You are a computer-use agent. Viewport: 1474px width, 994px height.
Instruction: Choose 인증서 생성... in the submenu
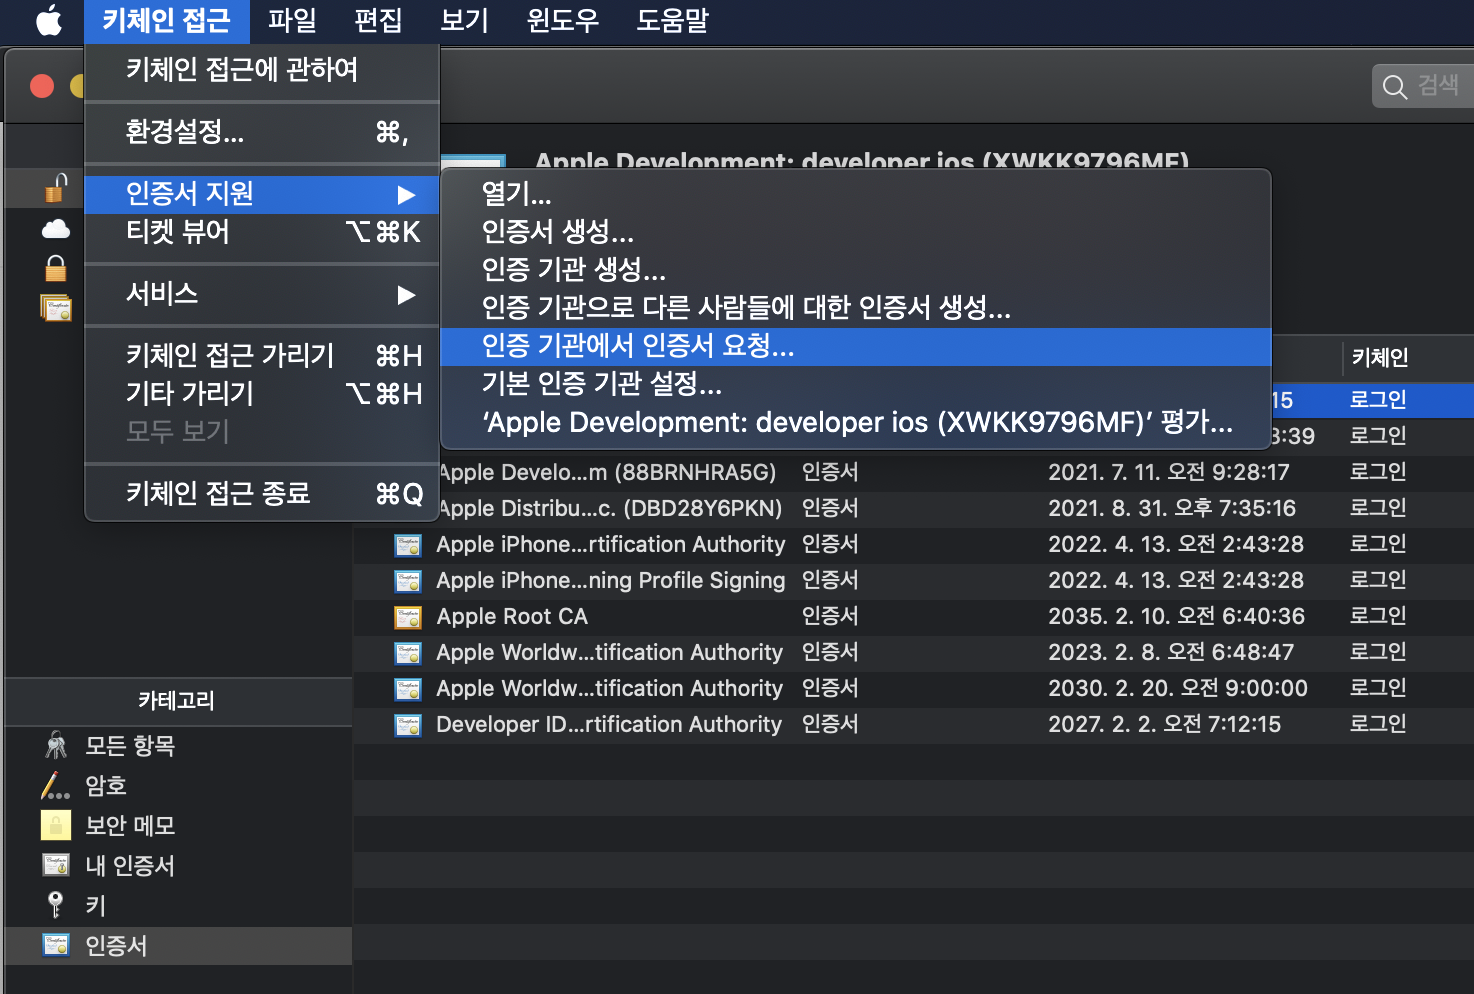click(856, 232)
